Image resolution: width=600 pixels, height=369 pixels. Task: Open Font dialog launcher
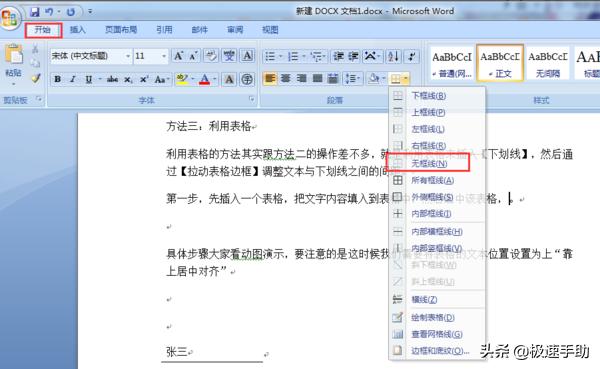(251, 99)
